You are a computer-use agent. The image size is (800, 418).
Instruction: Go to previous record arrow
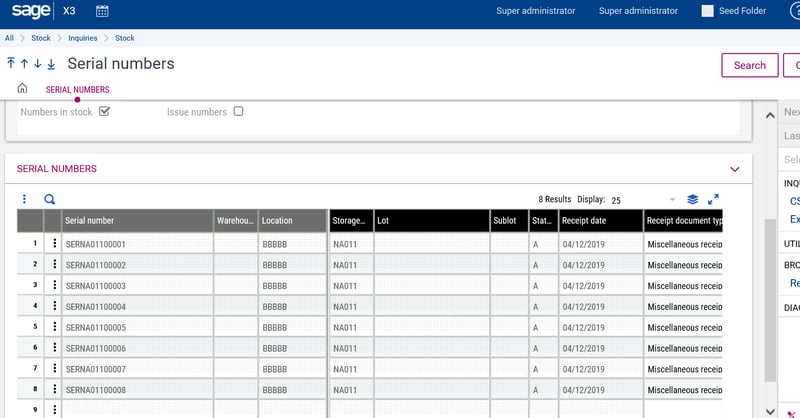coord(24,64)
